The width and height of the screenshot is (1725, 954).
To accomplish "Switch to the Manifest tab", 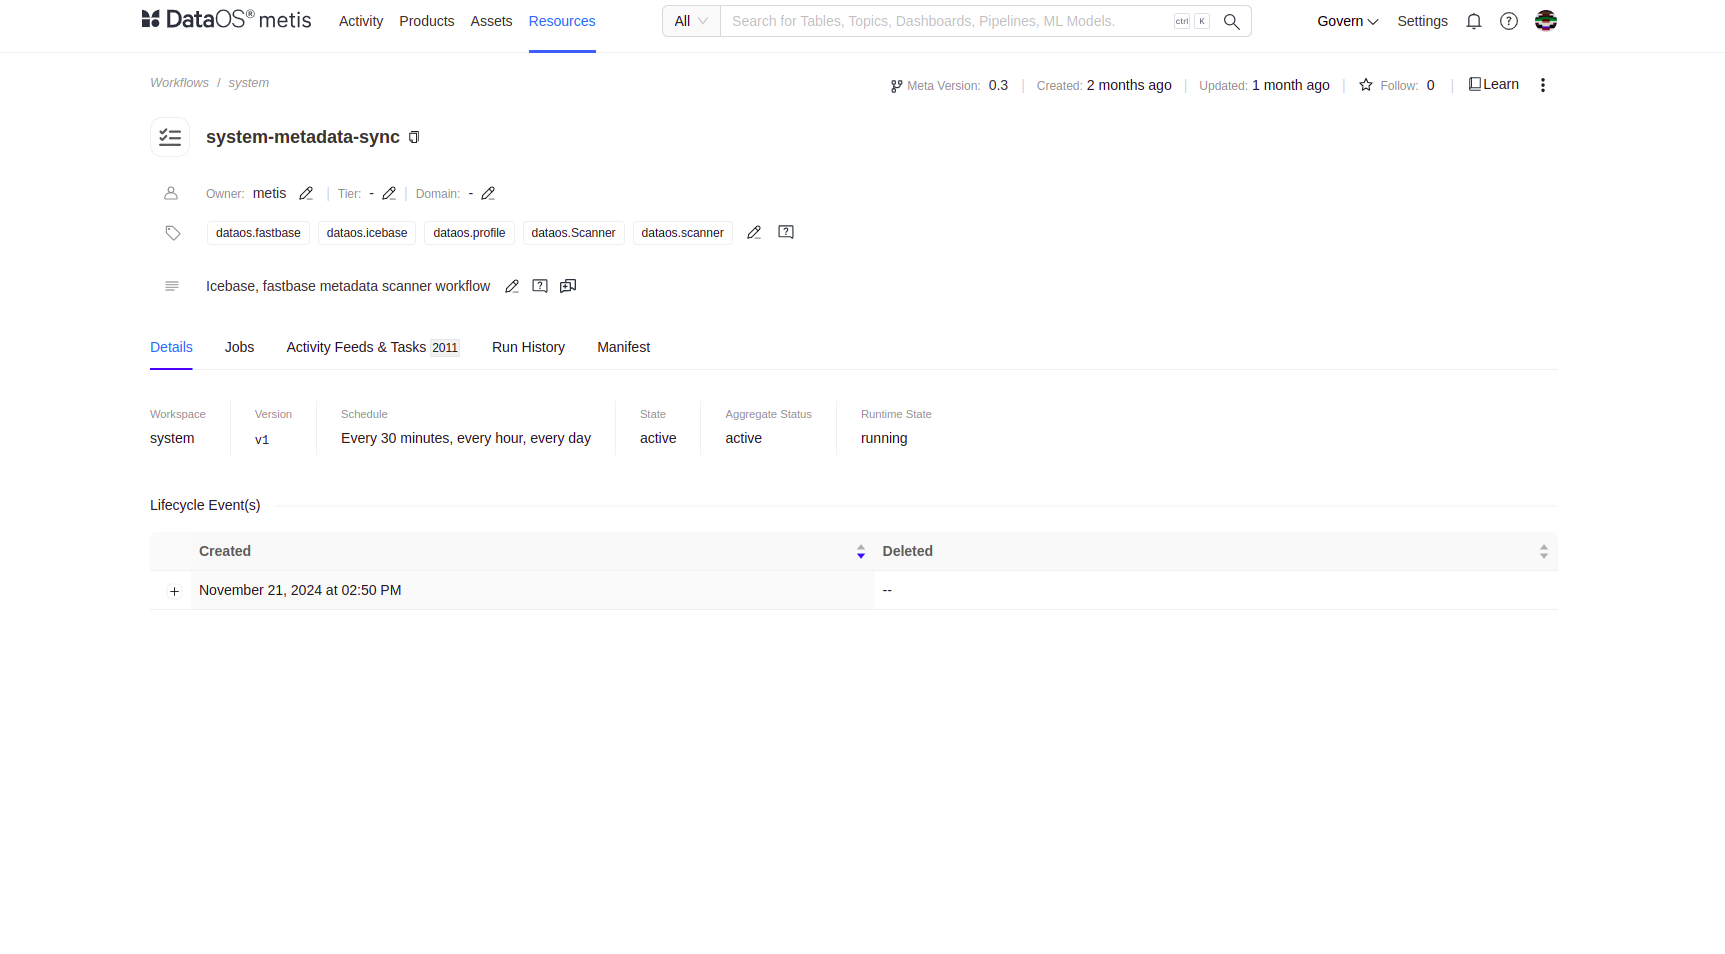I will [x=624, y=347].
